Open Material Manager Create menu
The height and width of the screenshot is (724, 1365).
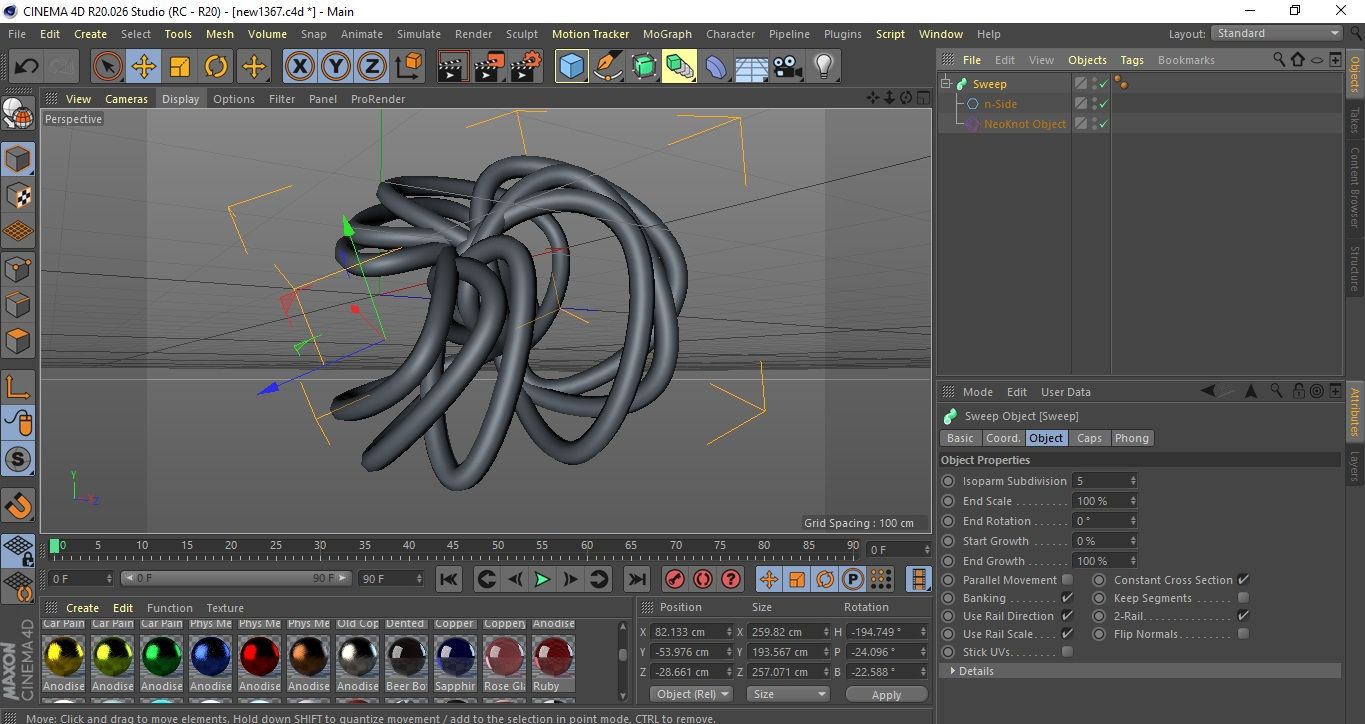tap(82, 608)
